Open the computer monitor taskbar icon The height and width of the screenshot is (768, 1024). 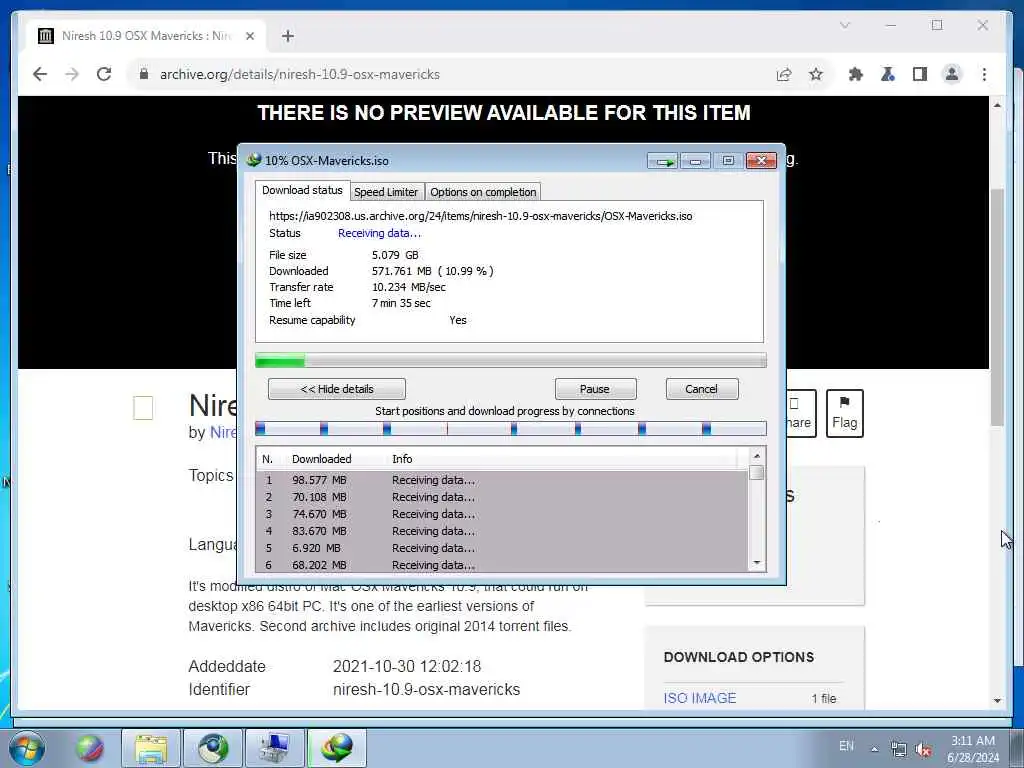(274, 748)
